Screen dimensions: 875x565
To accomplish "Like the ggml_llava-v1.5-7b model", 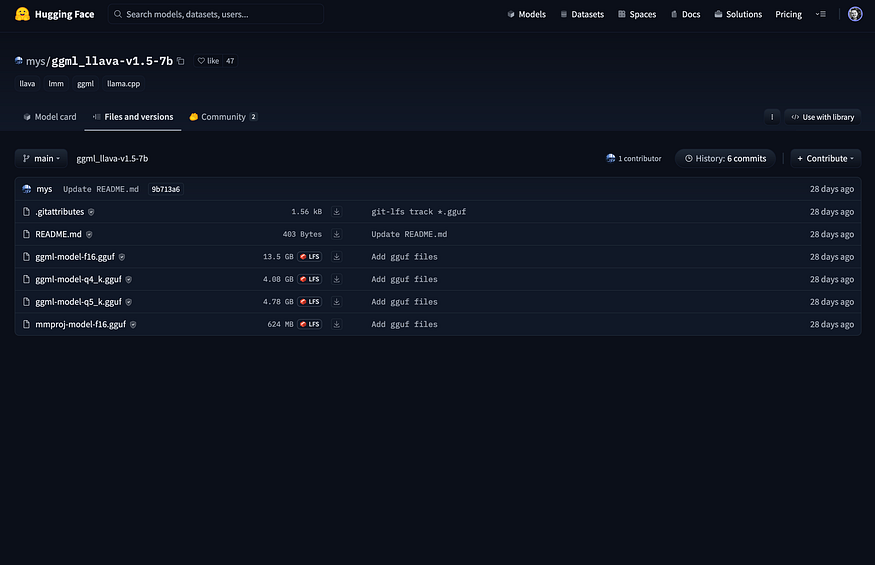I will click(x=208, y=61).
